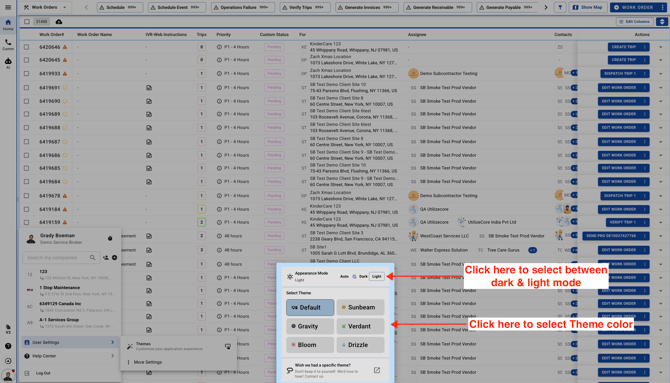Viewport: 670px width, 383px height.
Task: Click Log Out in user menu
Action: (43, 373)
